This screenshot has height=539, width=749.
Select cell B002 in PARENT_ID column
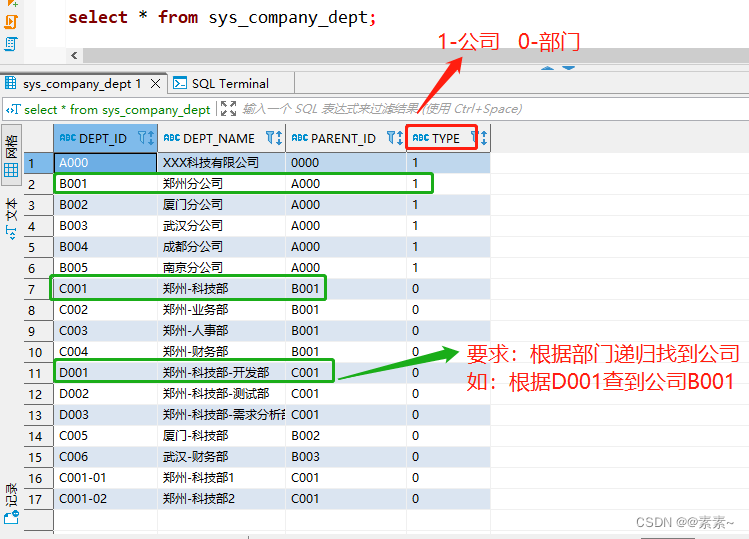click(346, 436)
